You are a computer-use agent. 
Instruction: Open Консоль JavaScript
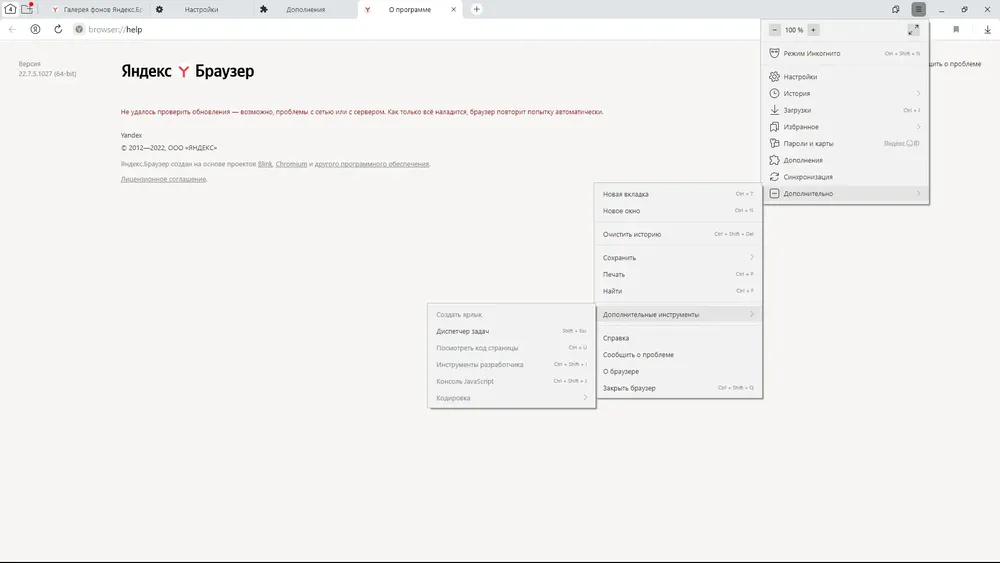pyautogui.click(x=511, y=381)
